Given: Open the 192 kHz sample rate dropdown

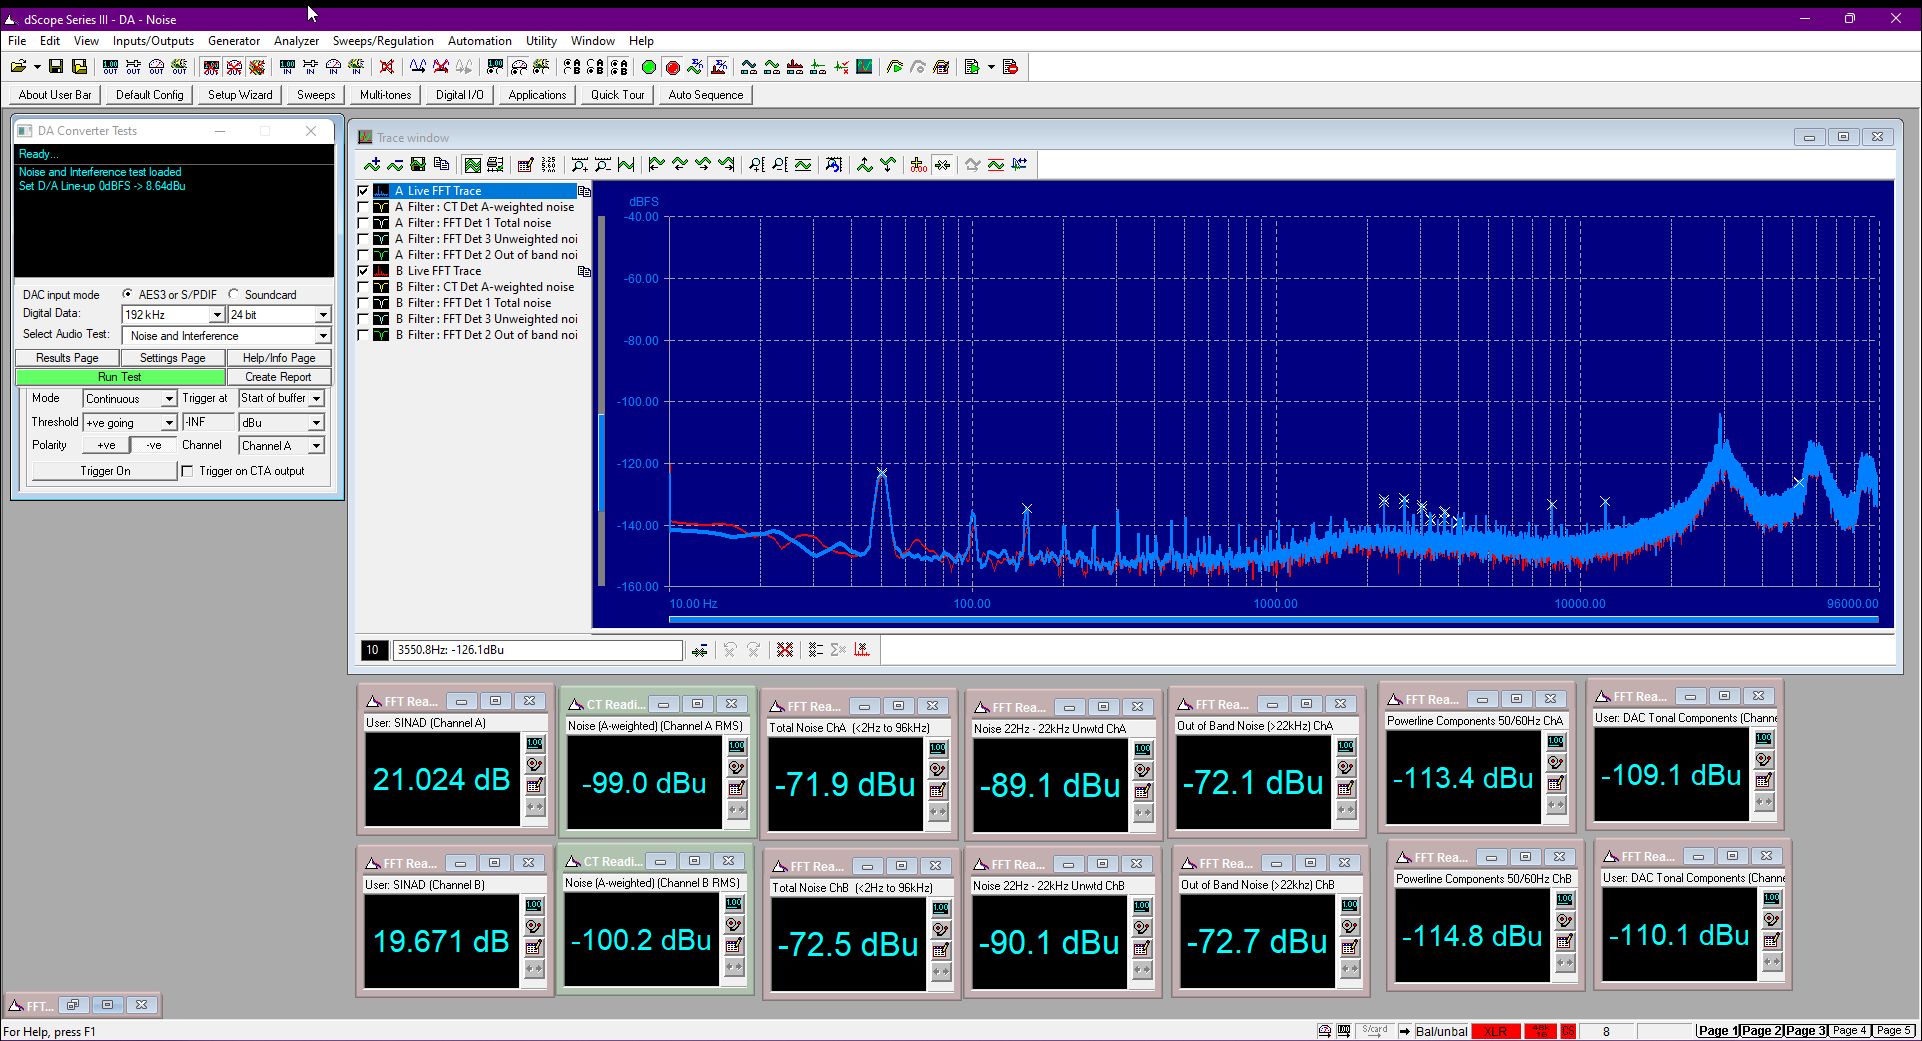Looking at the screenshot, I should click(216, 315).
